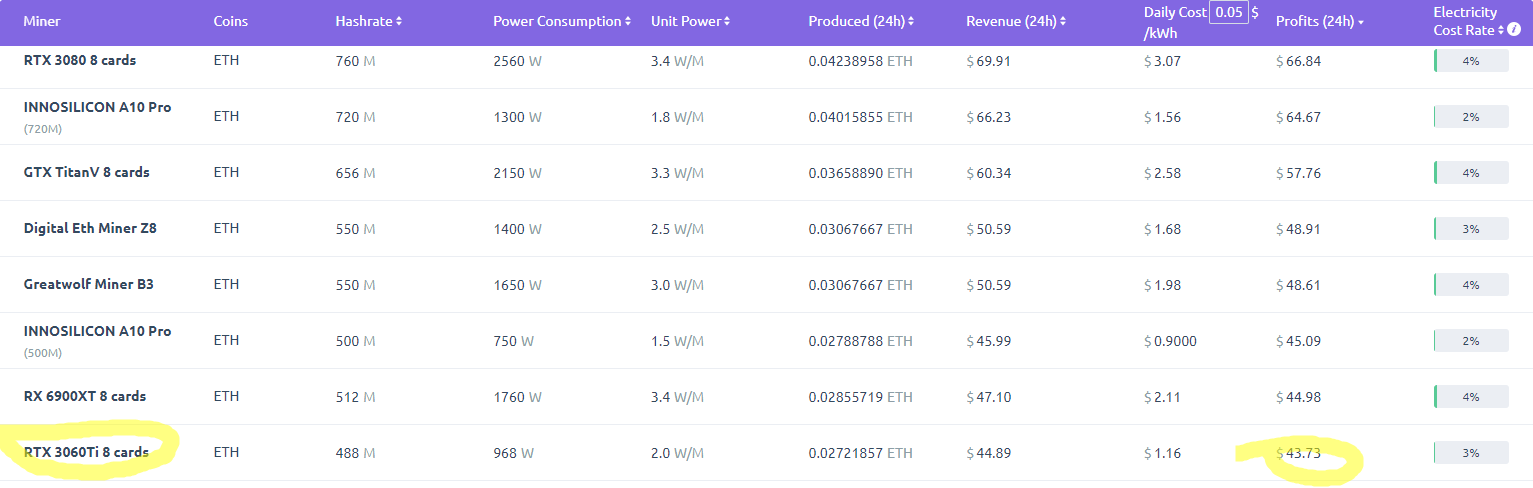Image resolution: width=1533 pixels, height=488 pixels.
Task: Sort table by Hashrate column
Action: 399,21
